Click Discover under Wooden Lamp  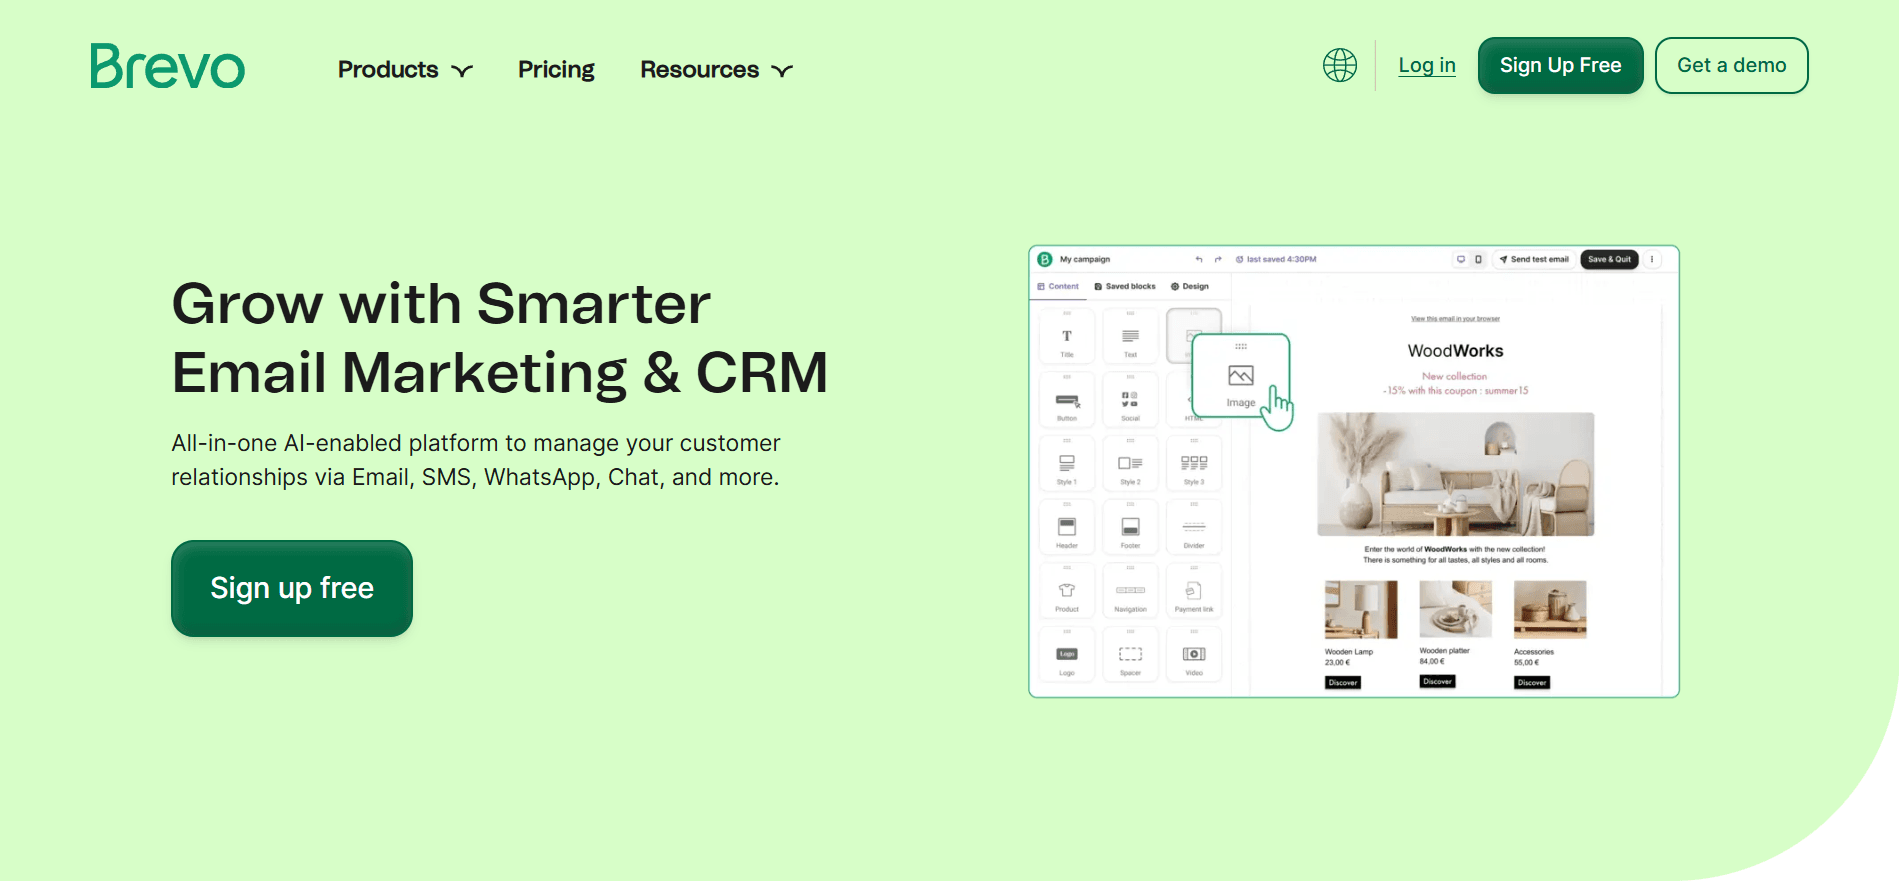click(x=1343, y=683)
